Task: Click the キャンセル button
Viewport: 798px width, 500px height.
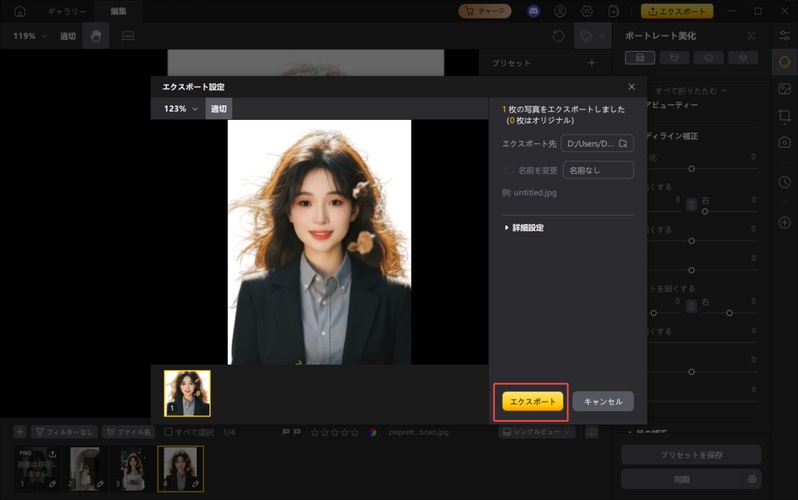Action: (x=603, y=401)
